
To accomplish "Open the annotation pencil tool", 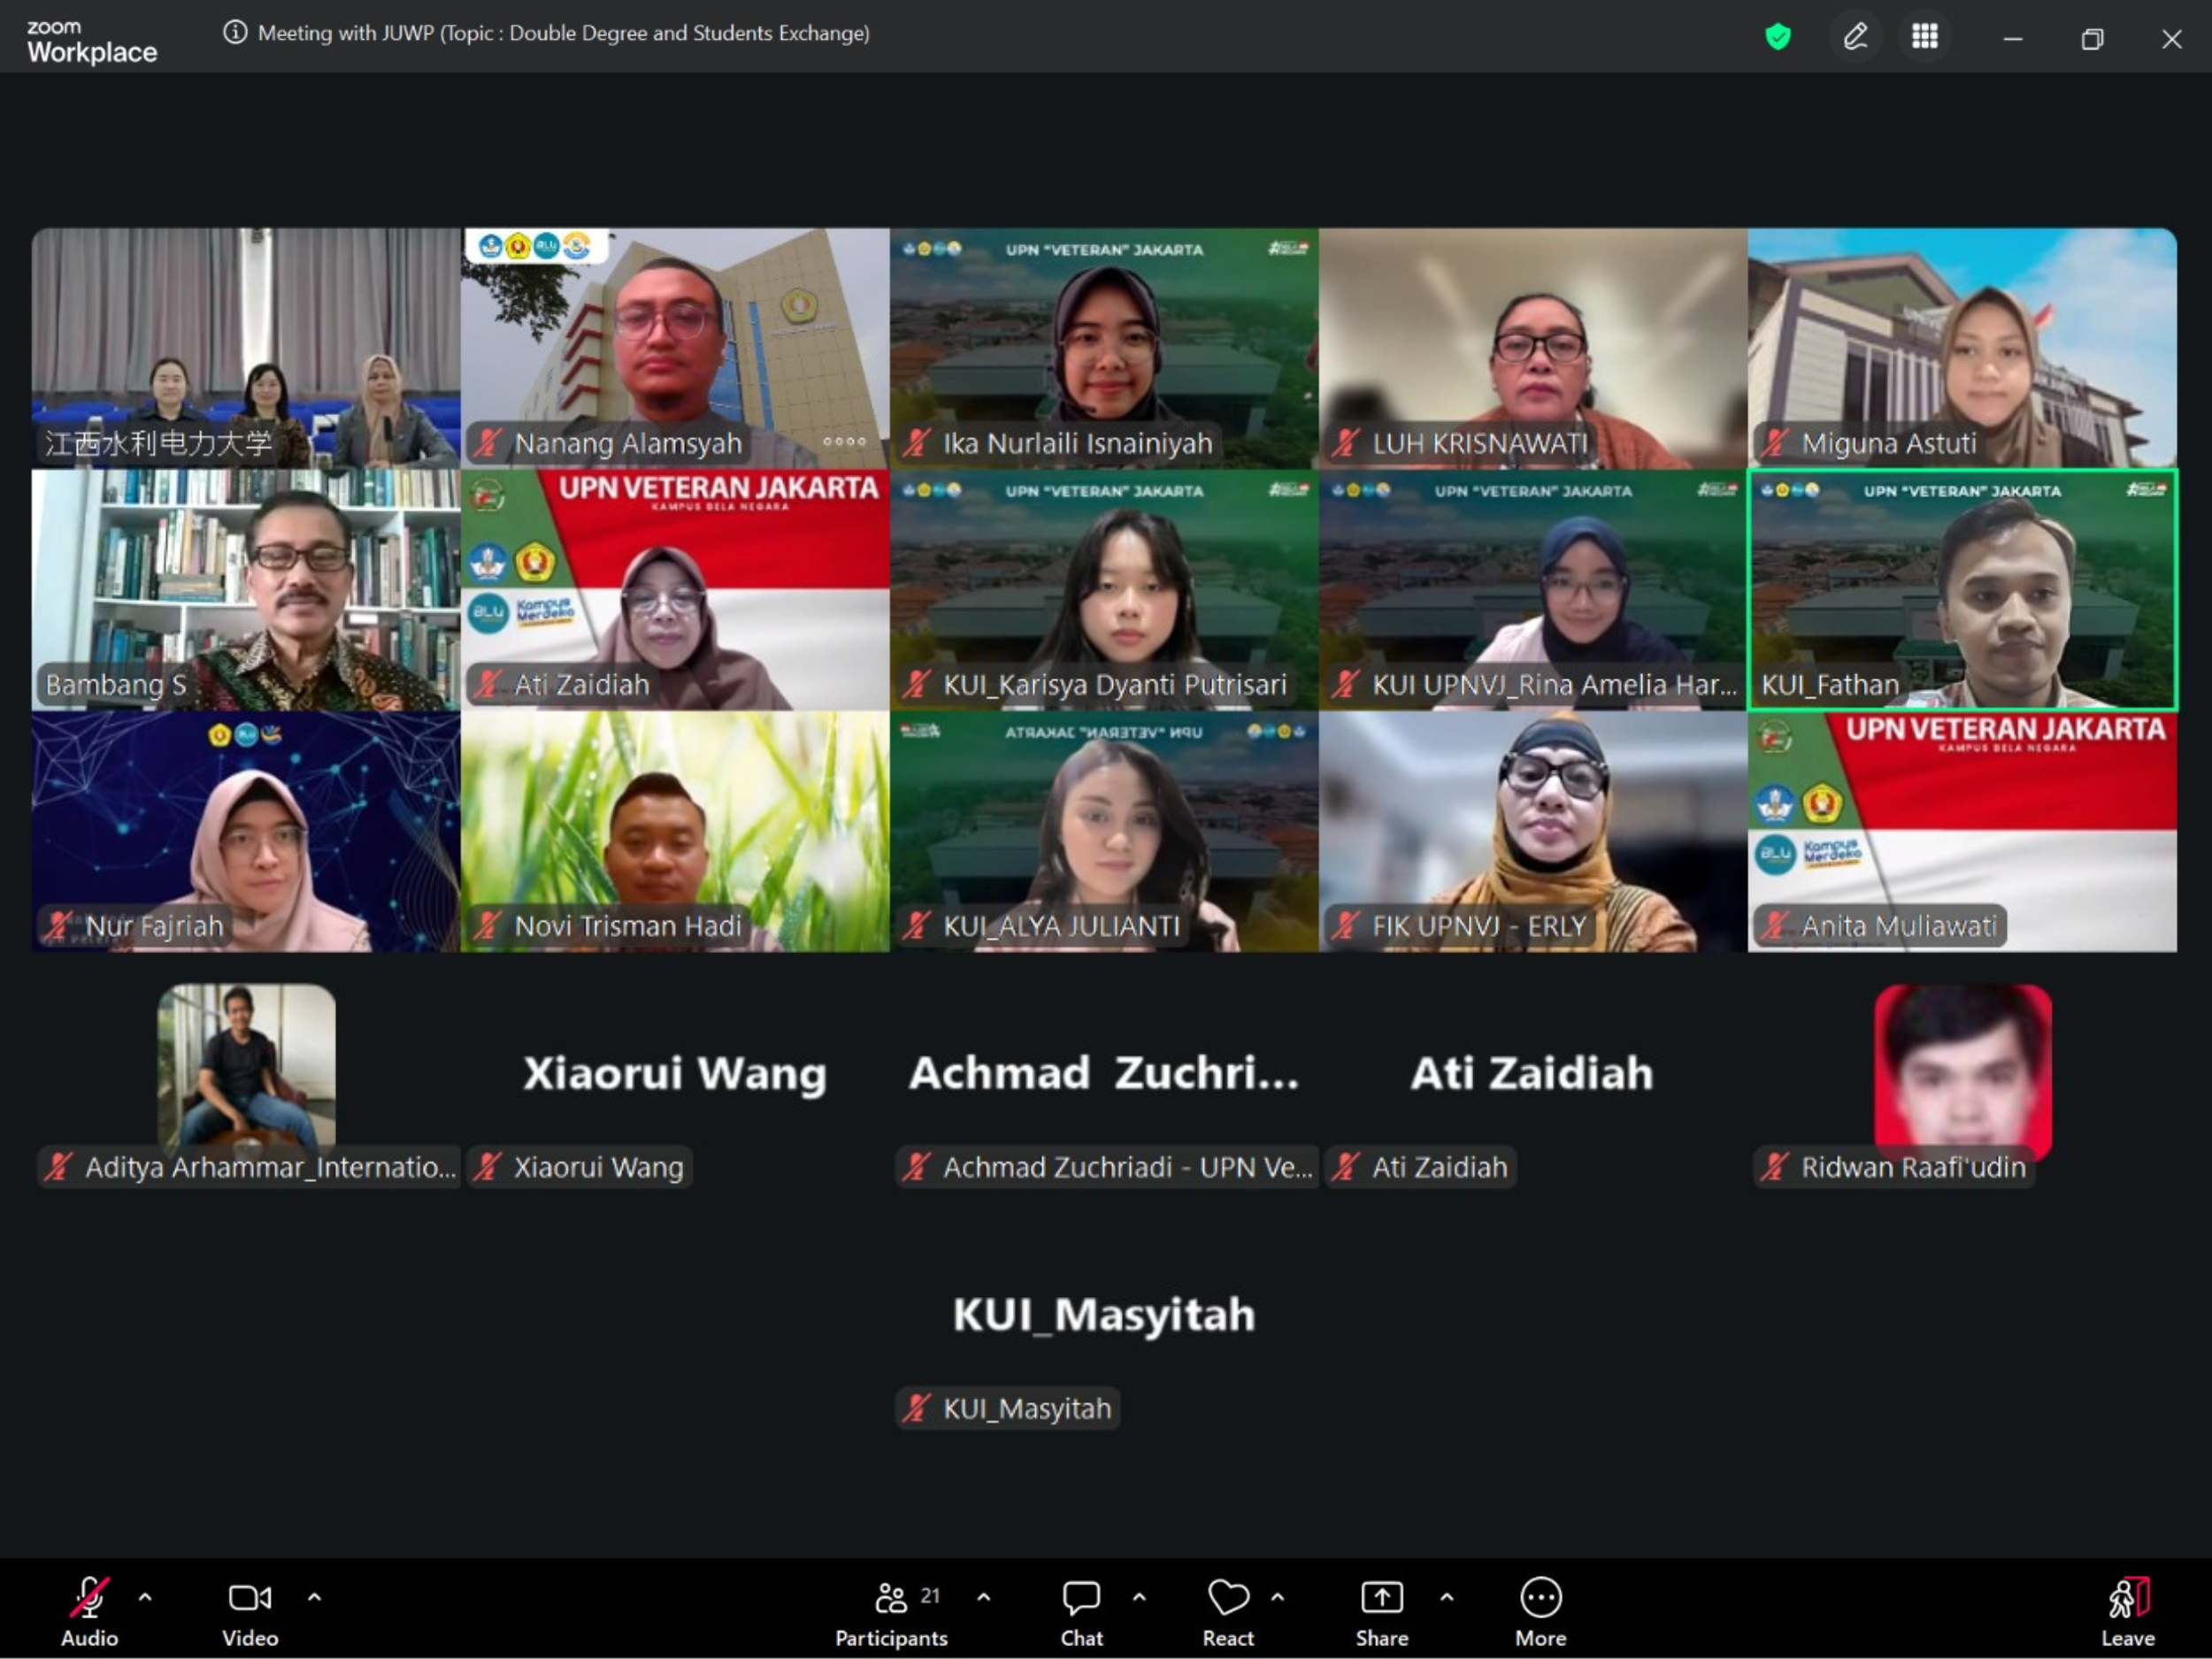I will pyautogui.click(x=1855, y=37).
